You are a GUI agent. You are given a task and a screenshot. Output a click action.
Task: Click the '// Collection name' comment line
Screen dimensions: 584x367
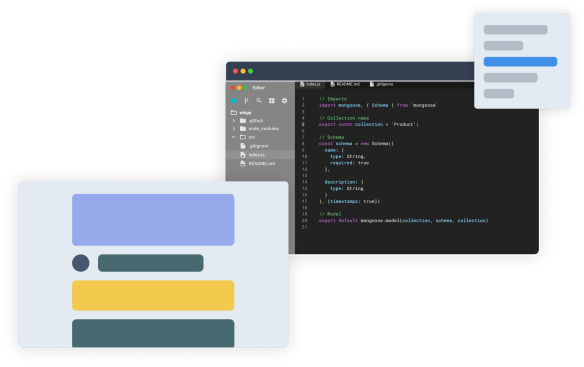coord(344,118)
